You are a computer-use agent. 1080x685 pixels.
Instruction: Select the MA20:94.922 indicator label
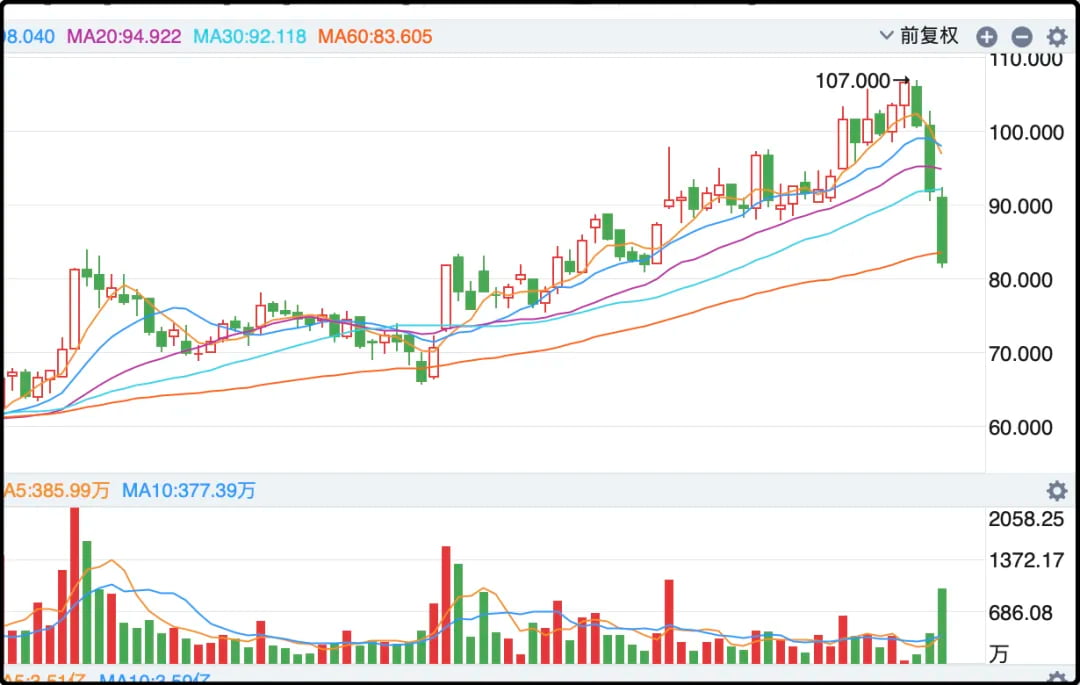coord(124,37)
